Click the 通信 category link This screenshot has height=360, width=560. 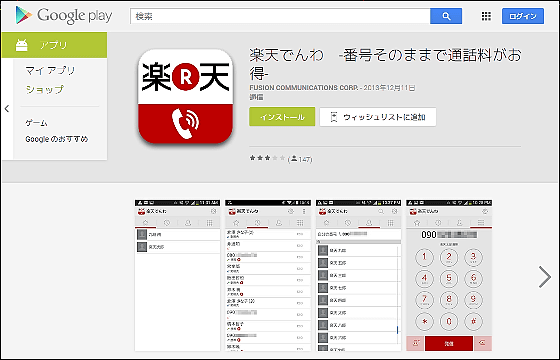tap(256, 97)
